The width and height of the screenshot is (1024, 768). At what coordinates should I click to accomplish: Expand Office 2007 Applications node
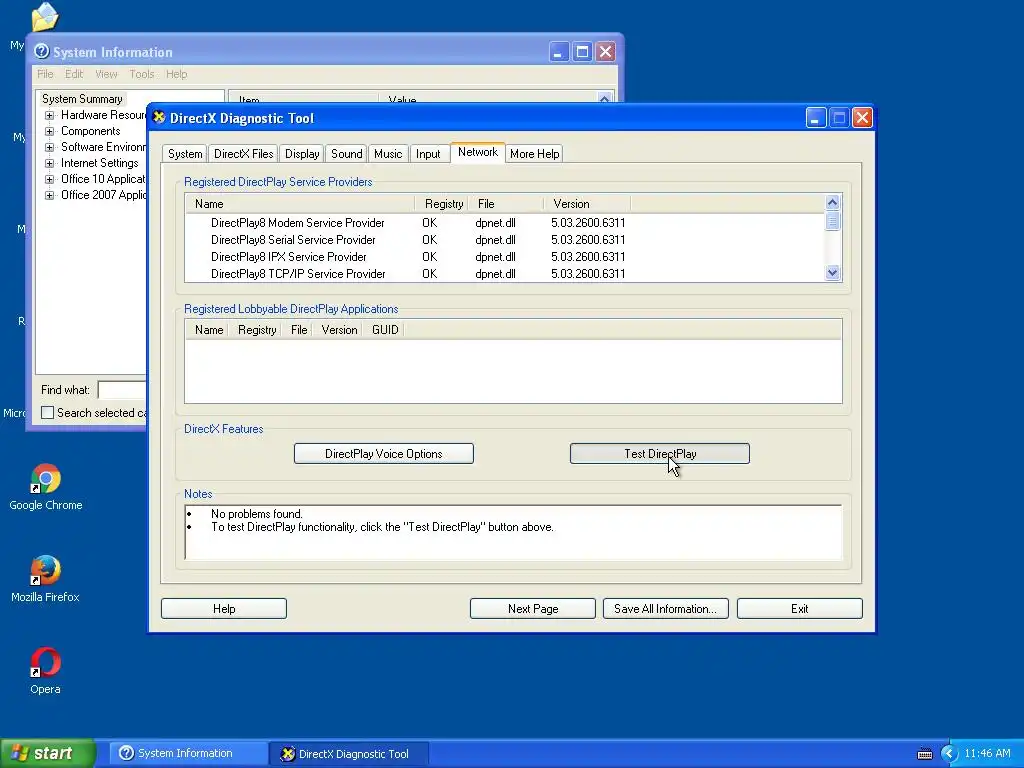pyautogui.click(x=49, y=195)
